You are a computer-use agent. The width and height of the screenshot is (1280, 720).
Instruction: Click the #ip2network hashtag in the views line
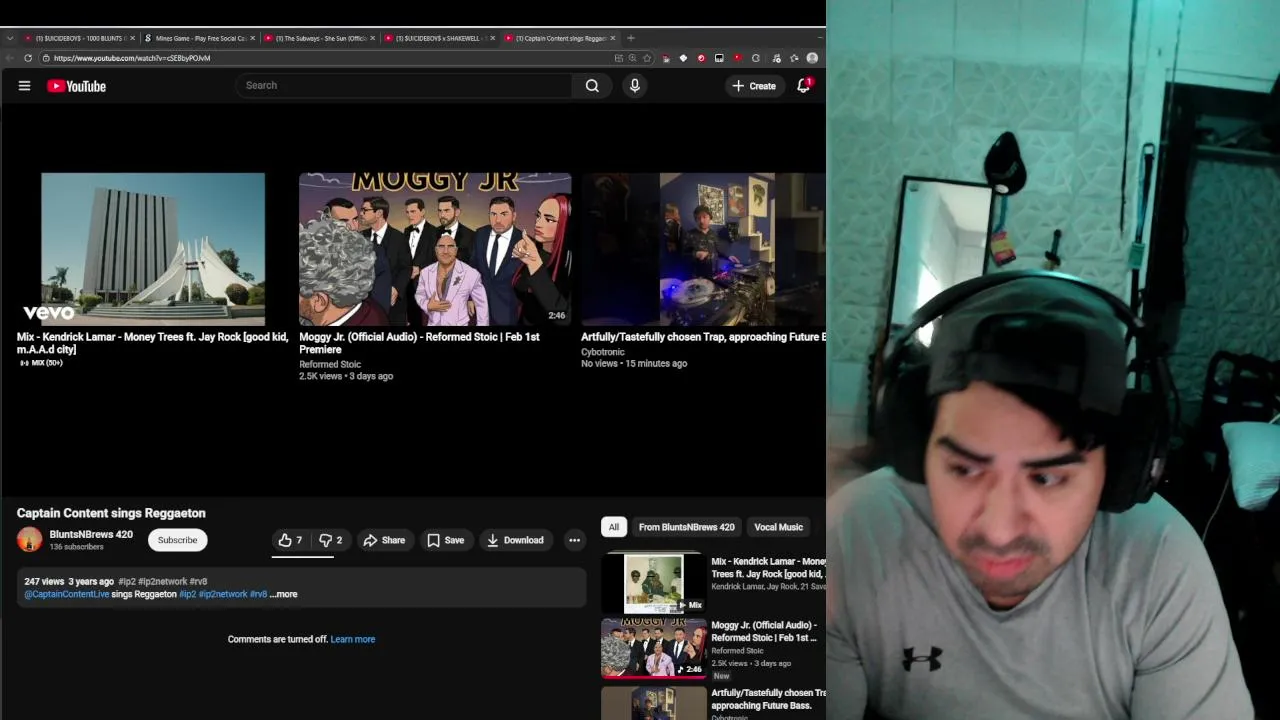[162, 581]
